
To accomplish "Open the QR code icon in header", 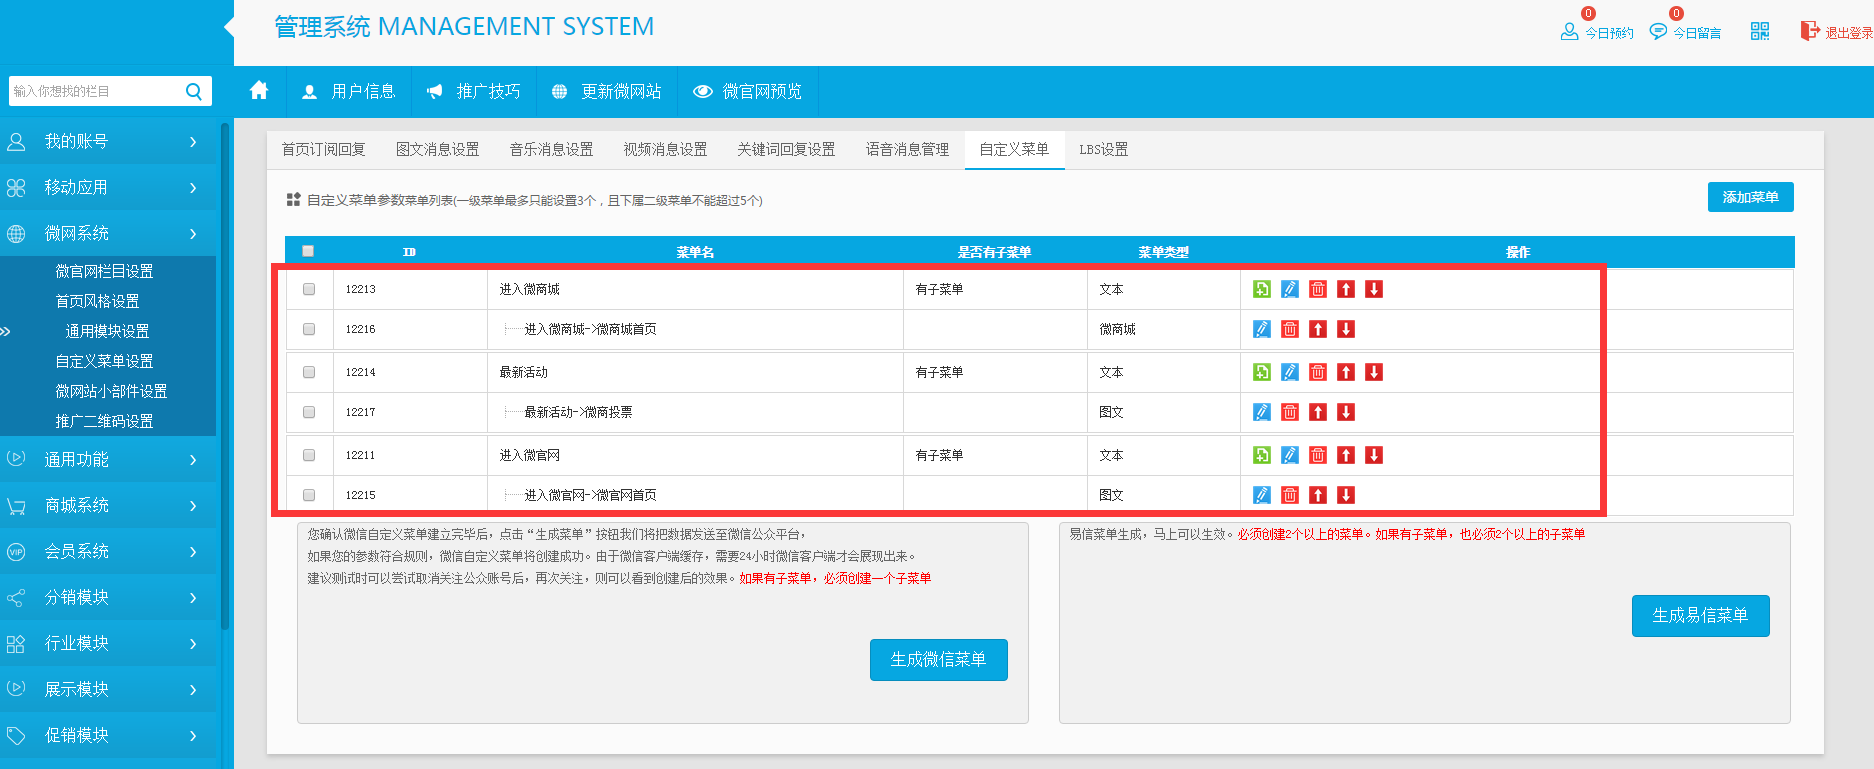I will [x=1760, y=31].
